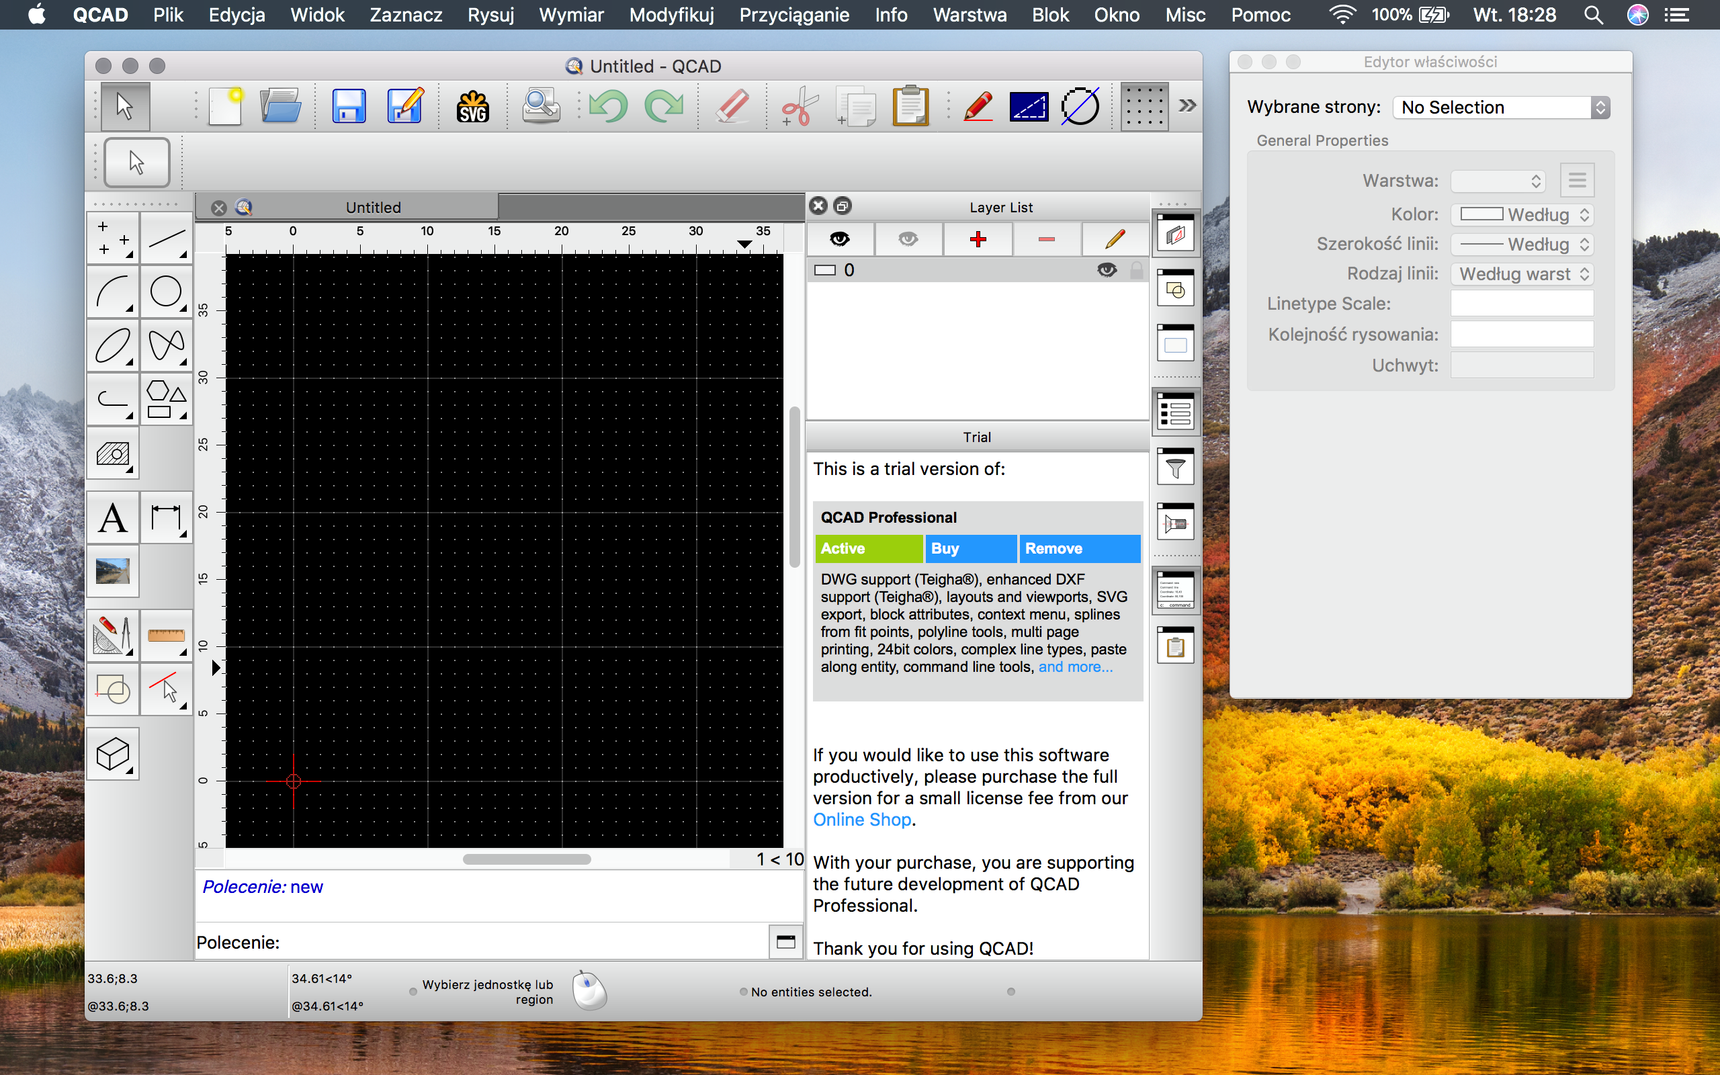This screenshot has width=1720, height=1075.
Task: Open the Wybrane strony No Selection dropdown
Action: click(x=1501, y=107)
